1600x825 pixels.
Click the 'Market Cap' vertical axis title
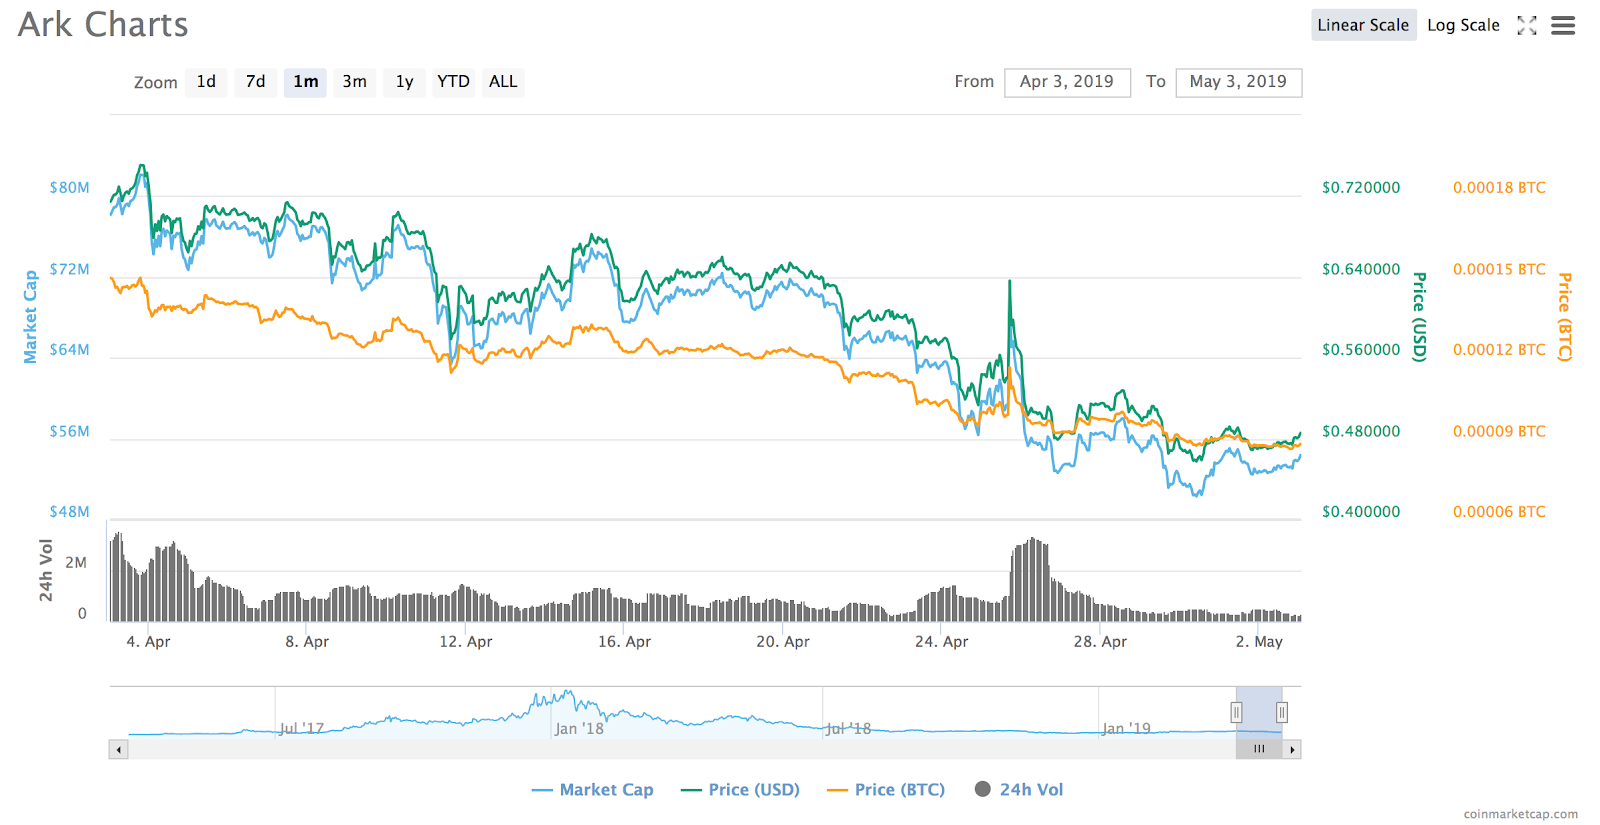pos(30,316)
